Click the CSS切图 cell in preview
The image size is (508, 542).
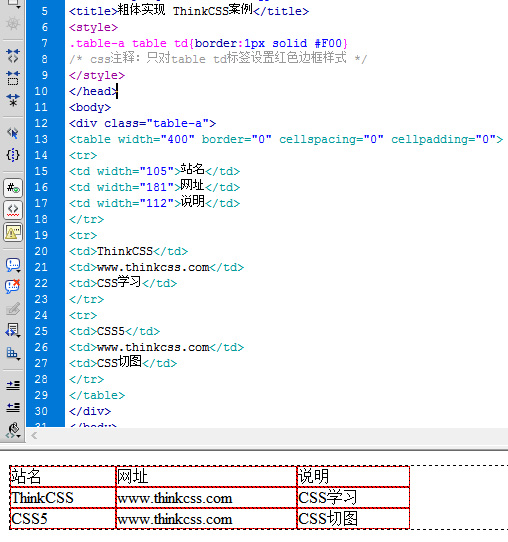(354, 518)
